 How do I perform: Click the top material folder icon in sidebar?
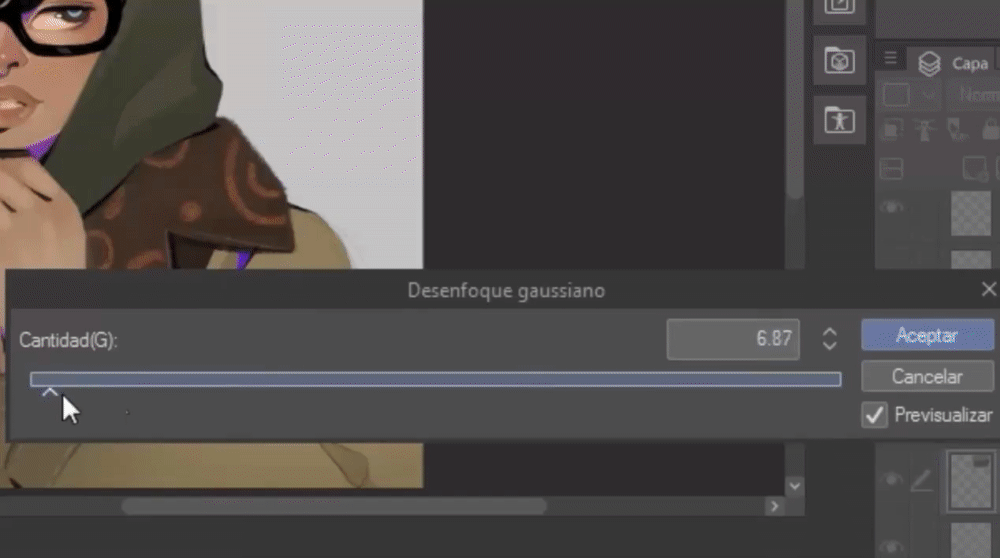pos(839,8)
